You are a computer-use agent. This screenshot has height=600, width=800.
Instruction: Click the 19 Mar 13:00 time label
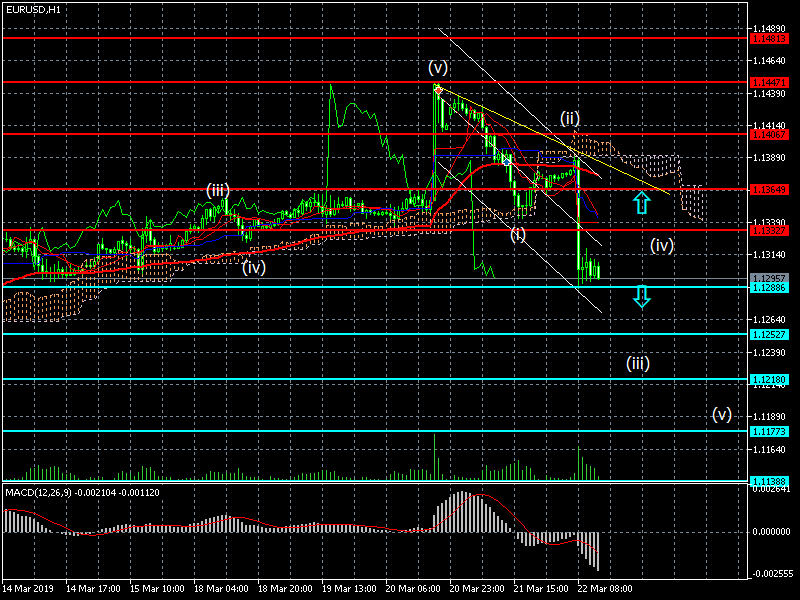coord(349,589)
